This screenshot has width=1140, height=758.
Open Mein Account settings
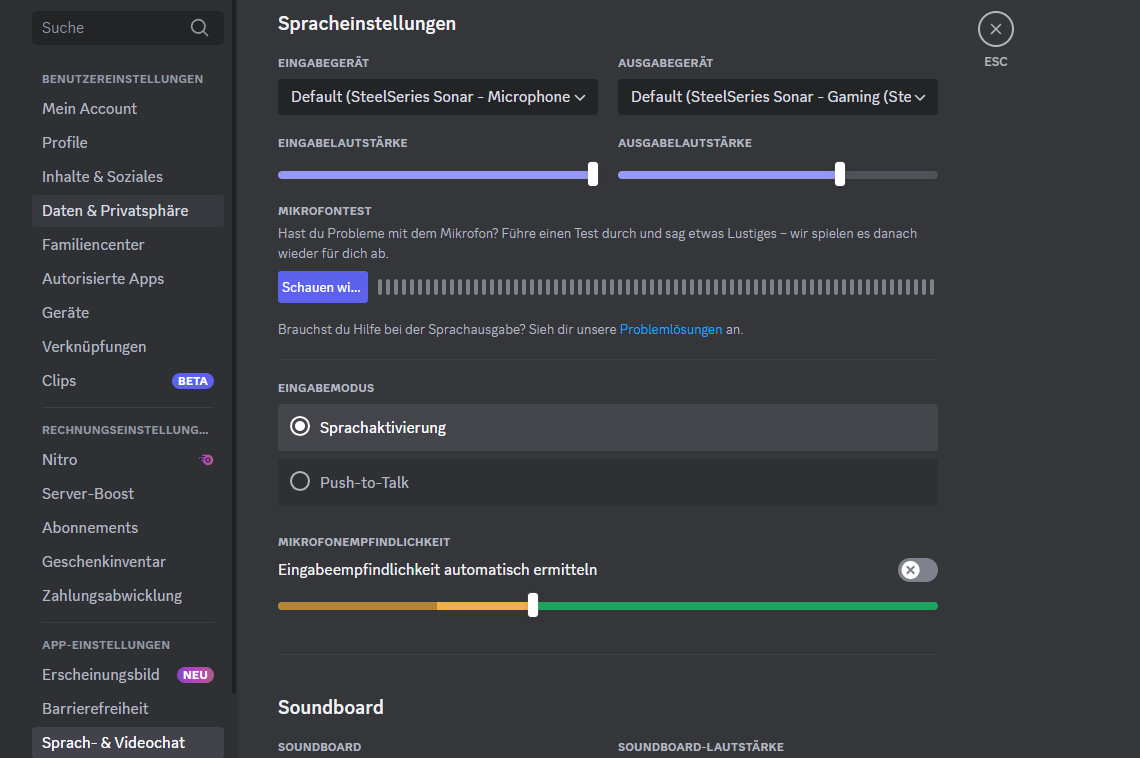click(128, 108)
